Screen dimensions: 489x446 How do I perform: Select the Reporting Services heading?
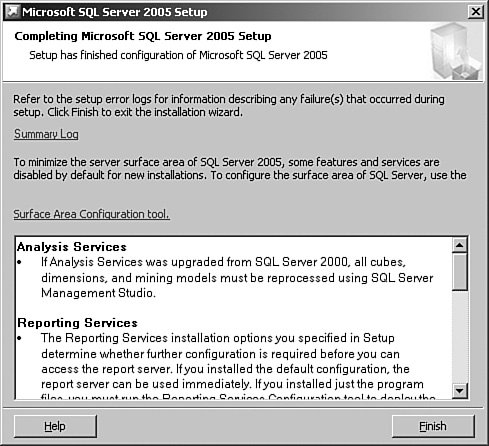click(x=77, y=323)
